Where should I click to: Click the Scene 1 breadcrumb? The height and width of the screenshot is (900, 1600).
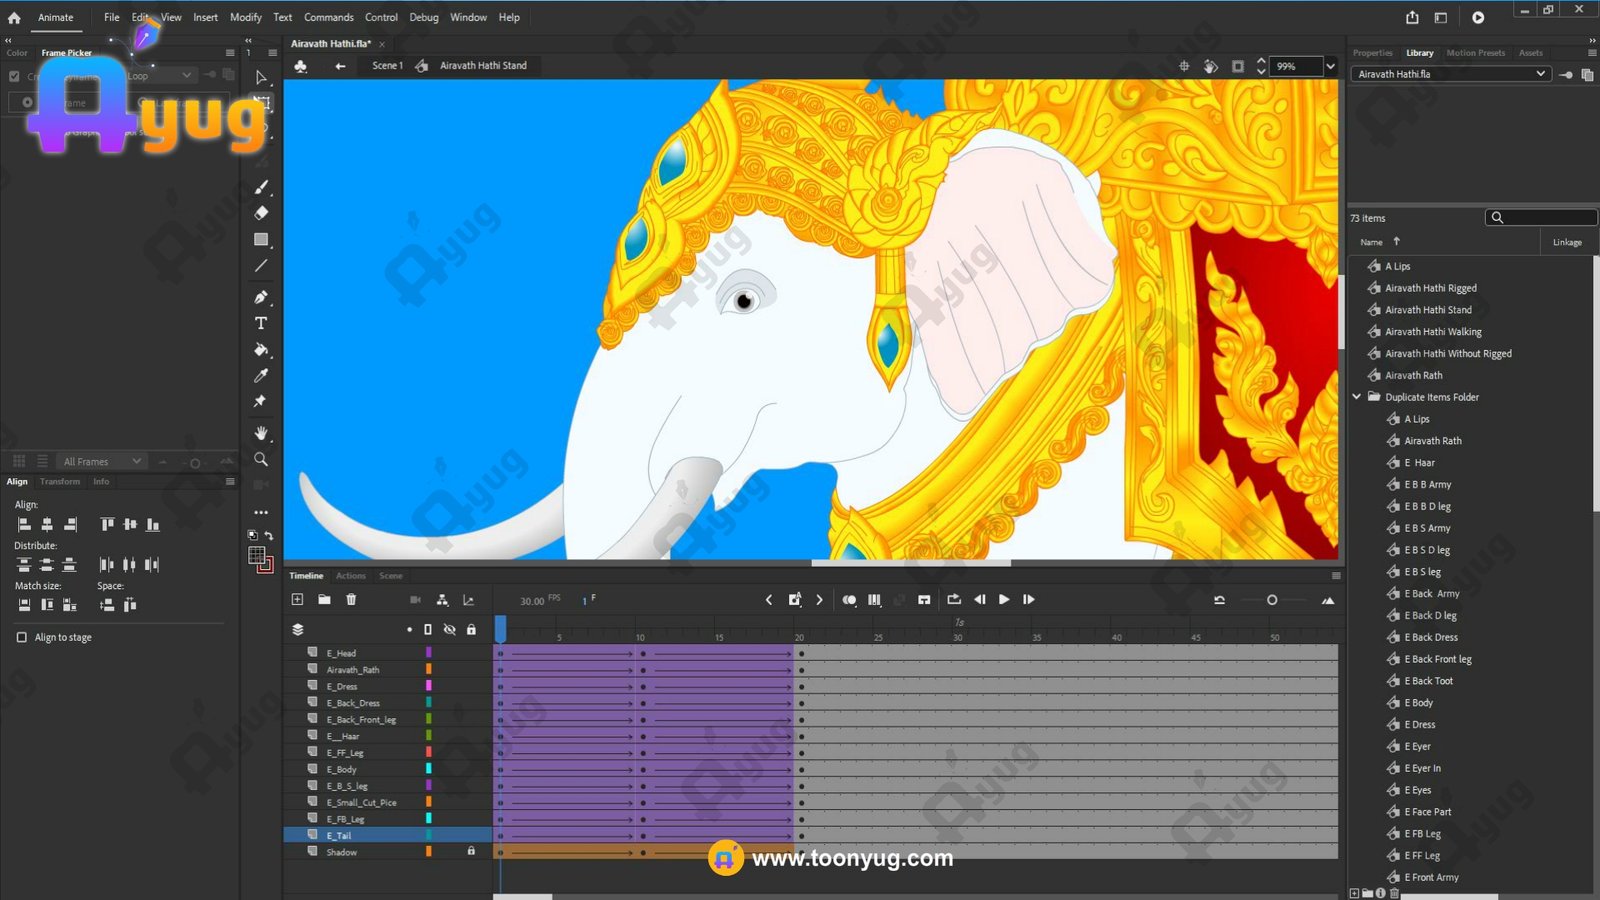[x=387, y=66]
